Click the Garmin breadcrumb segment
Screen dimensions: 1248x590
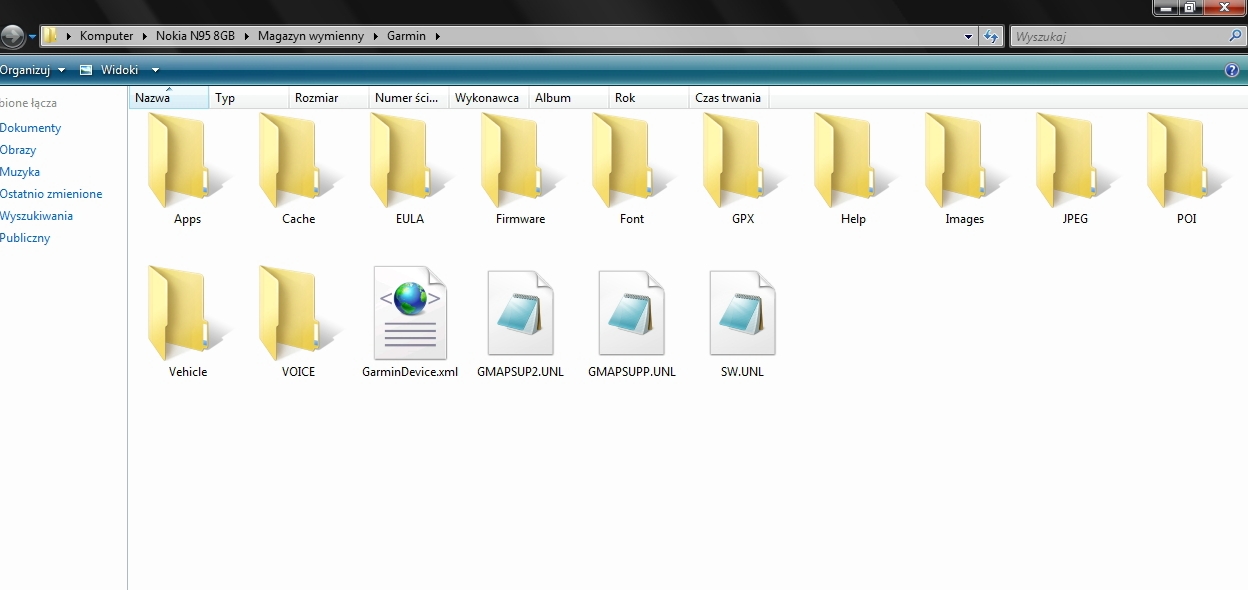click(x=406, y=36)
